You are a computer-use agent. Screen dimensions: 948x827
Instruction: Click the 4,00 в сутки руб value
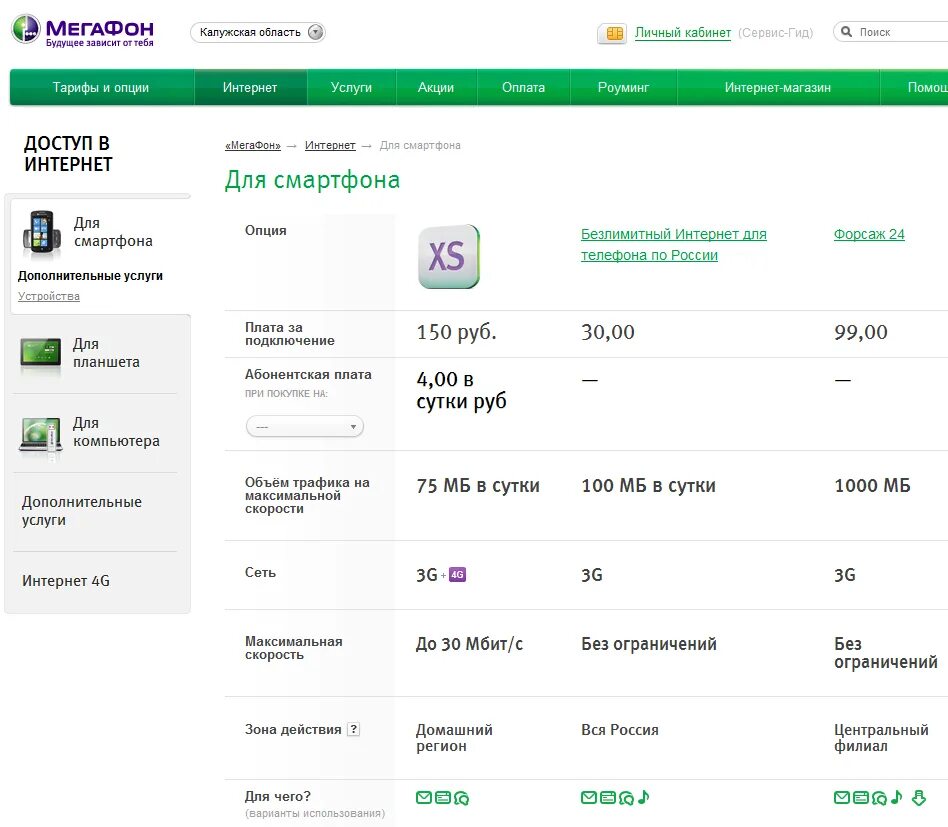(x=461, y=390)
